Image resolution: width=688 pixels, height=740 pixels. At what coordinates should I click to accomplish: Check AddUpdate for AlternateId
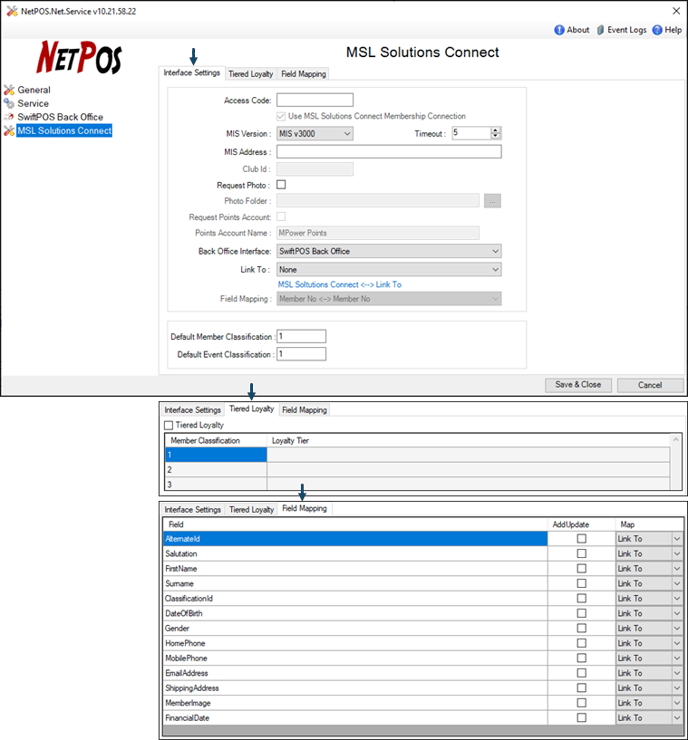point(582,538)
